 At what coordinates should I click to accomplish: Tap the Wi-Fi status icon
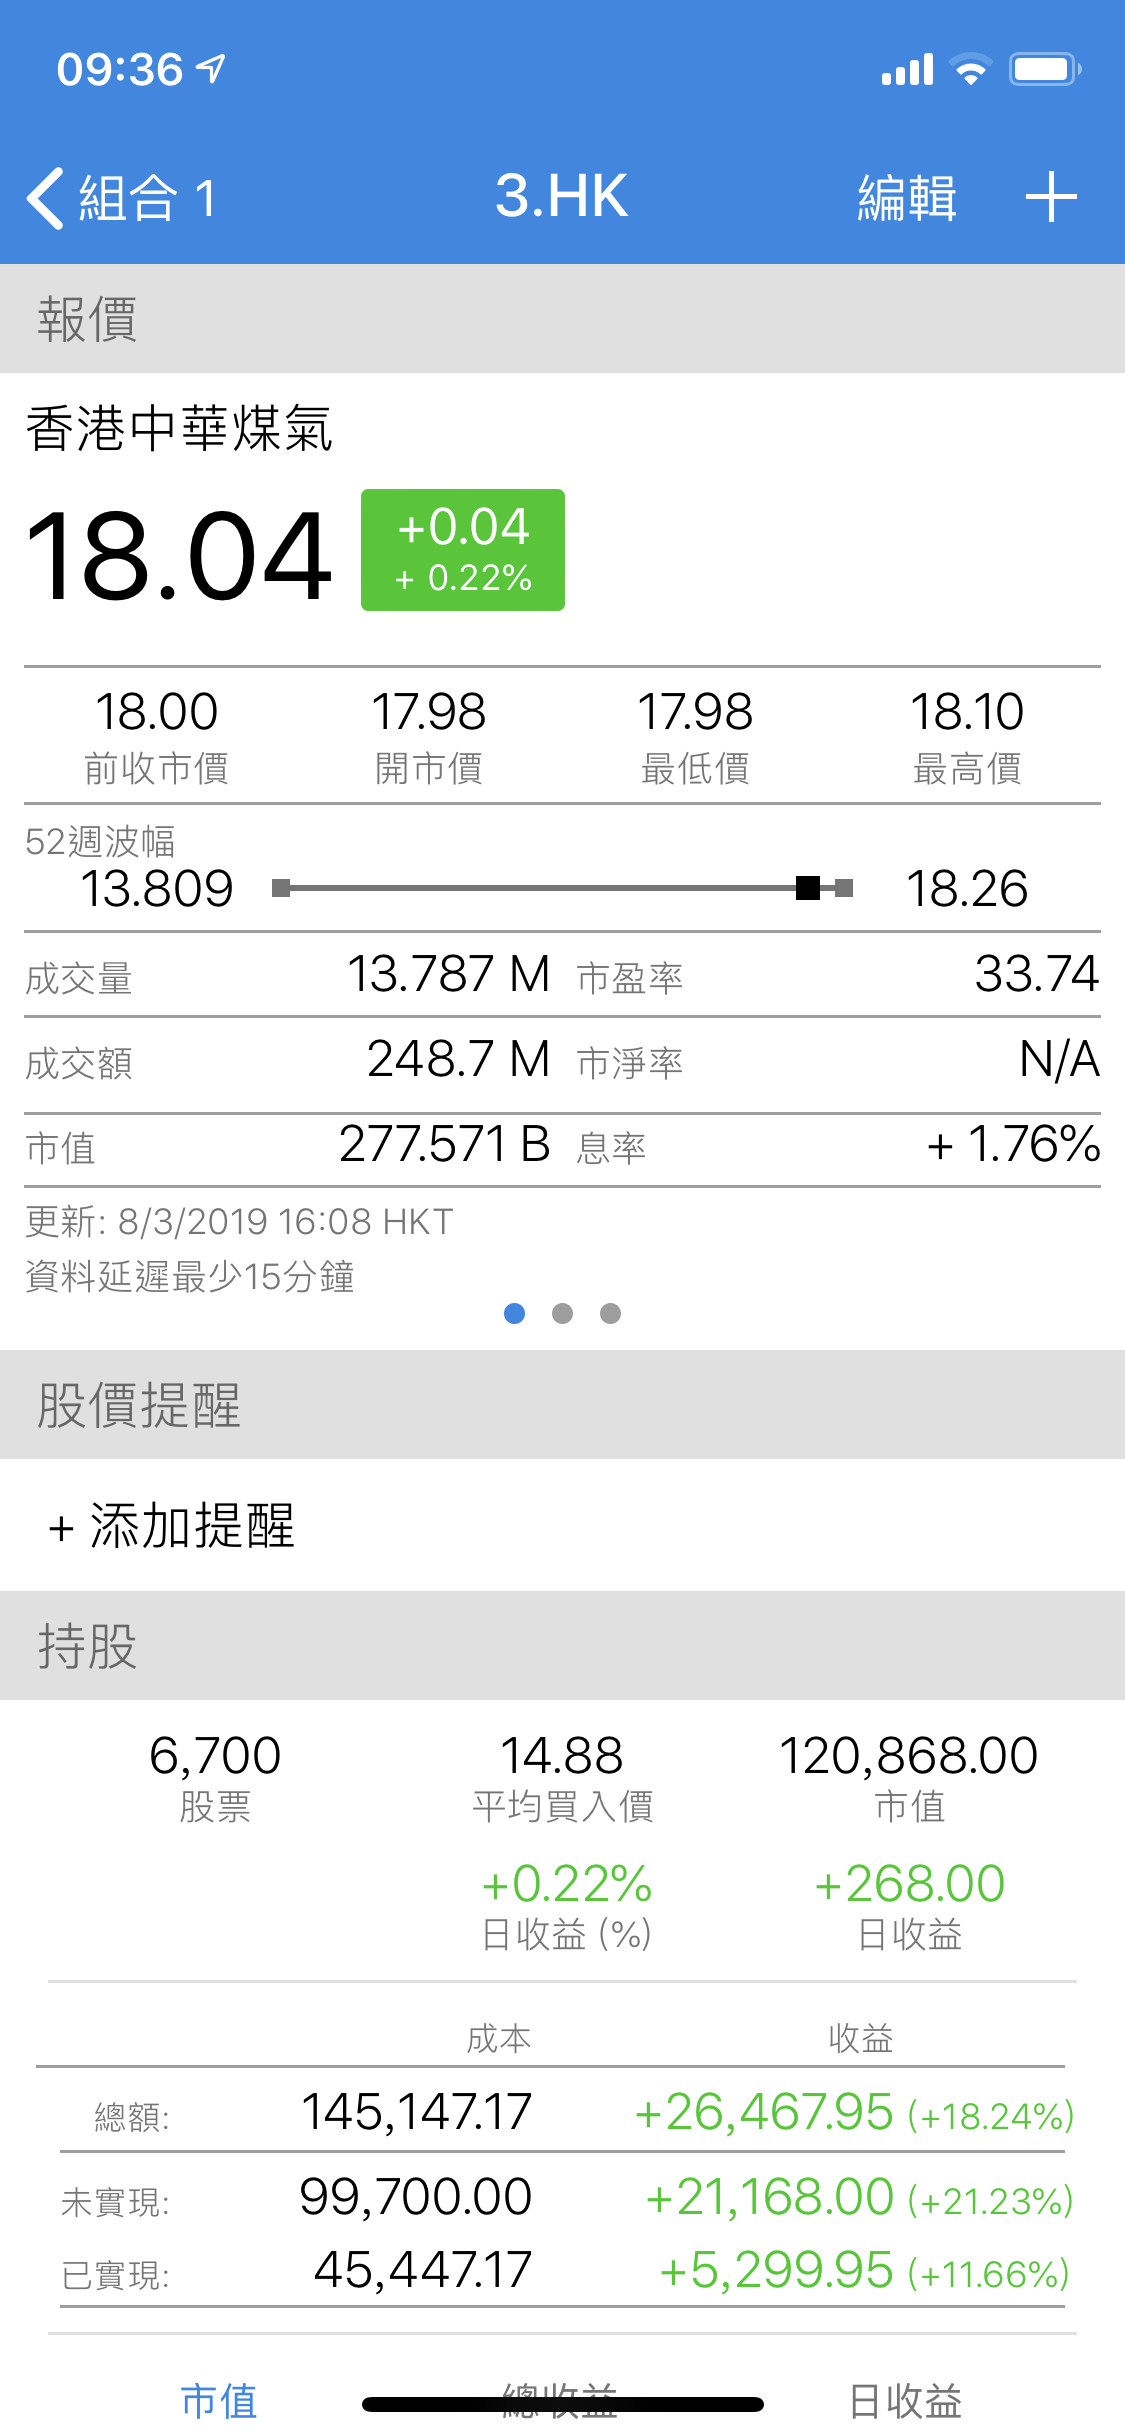point(969,69)
